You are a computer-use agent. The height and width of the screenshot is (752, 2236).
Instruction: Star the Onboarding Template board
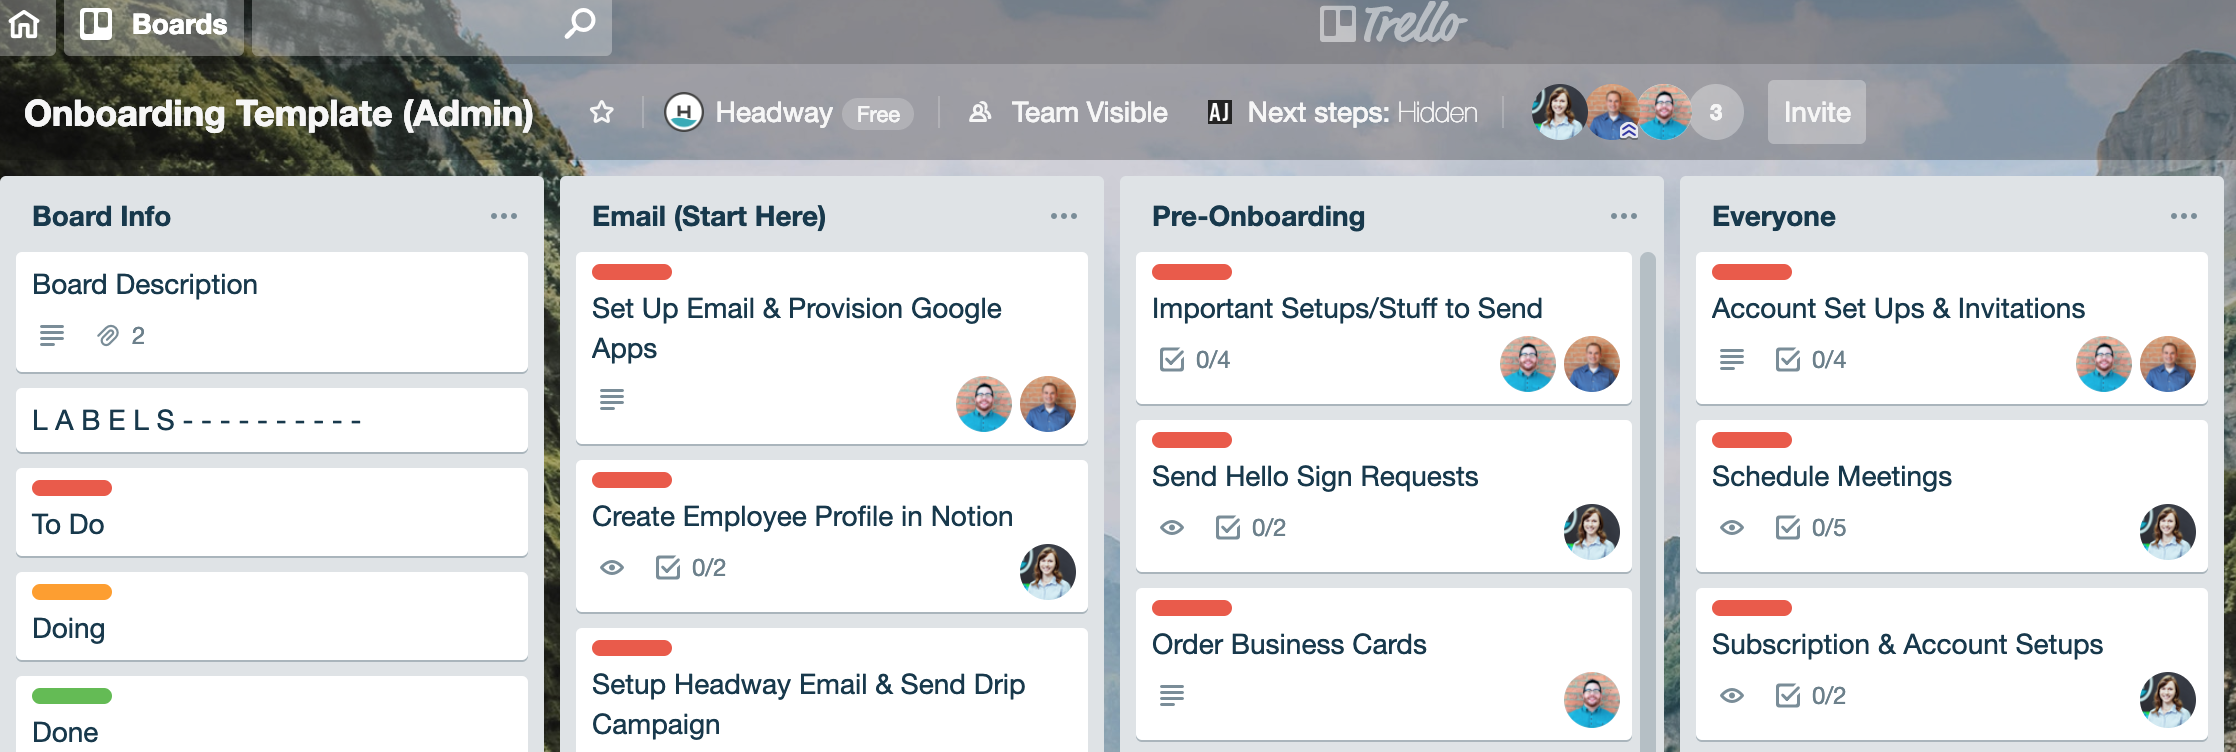coord(602,112)
